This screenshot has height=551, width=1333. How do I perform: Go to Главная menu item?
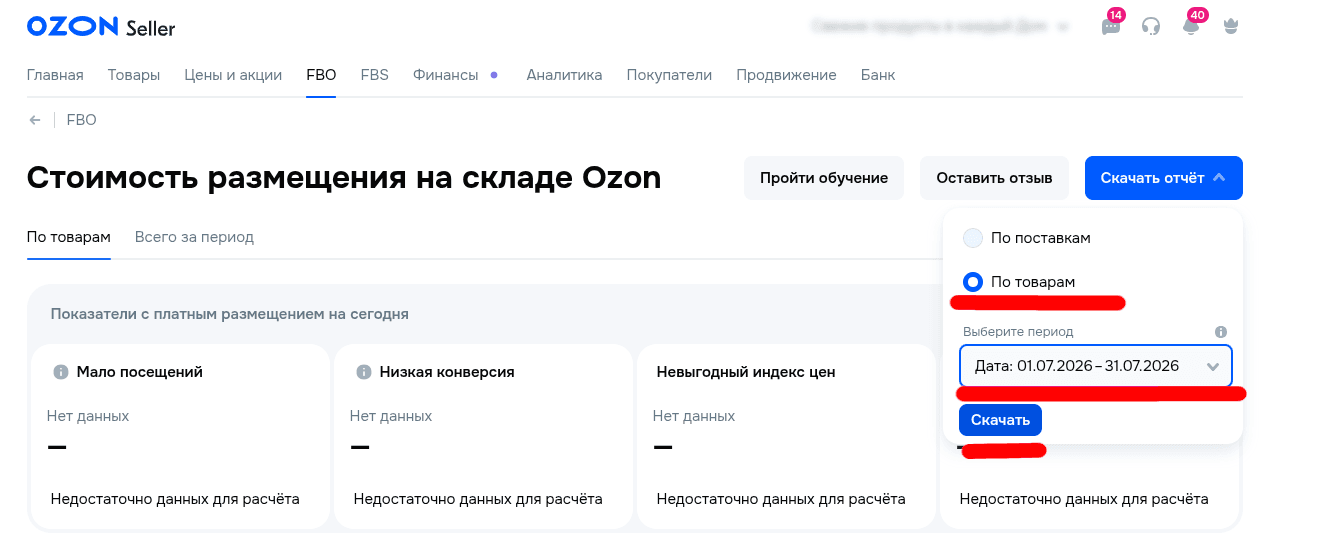tap(55, 75)
